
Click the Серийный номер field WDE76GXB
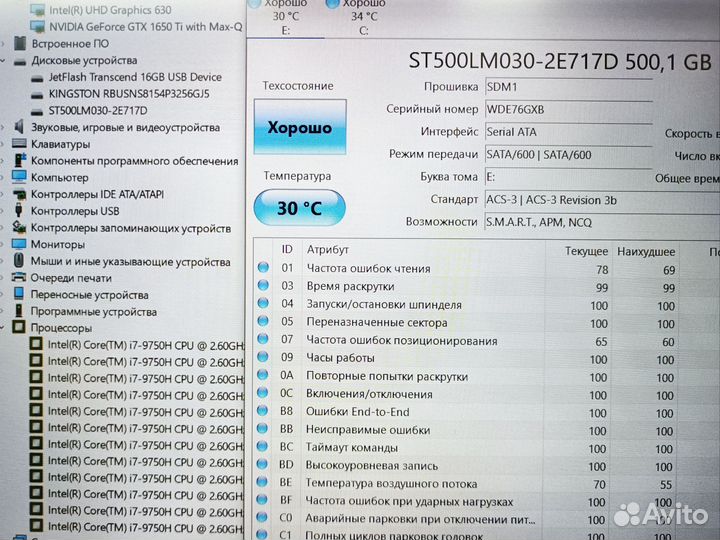click(x=568, y=109)
